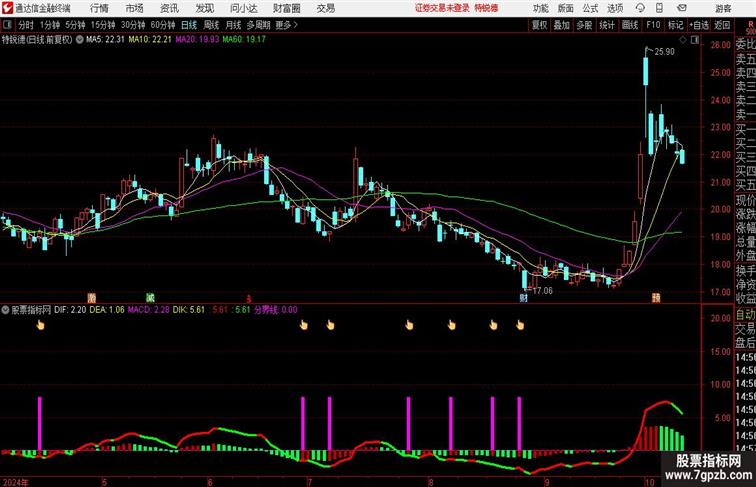Click the rightmost hand signal icon in indicator pane
Screen dimensions: 756x487
[520, 325]
